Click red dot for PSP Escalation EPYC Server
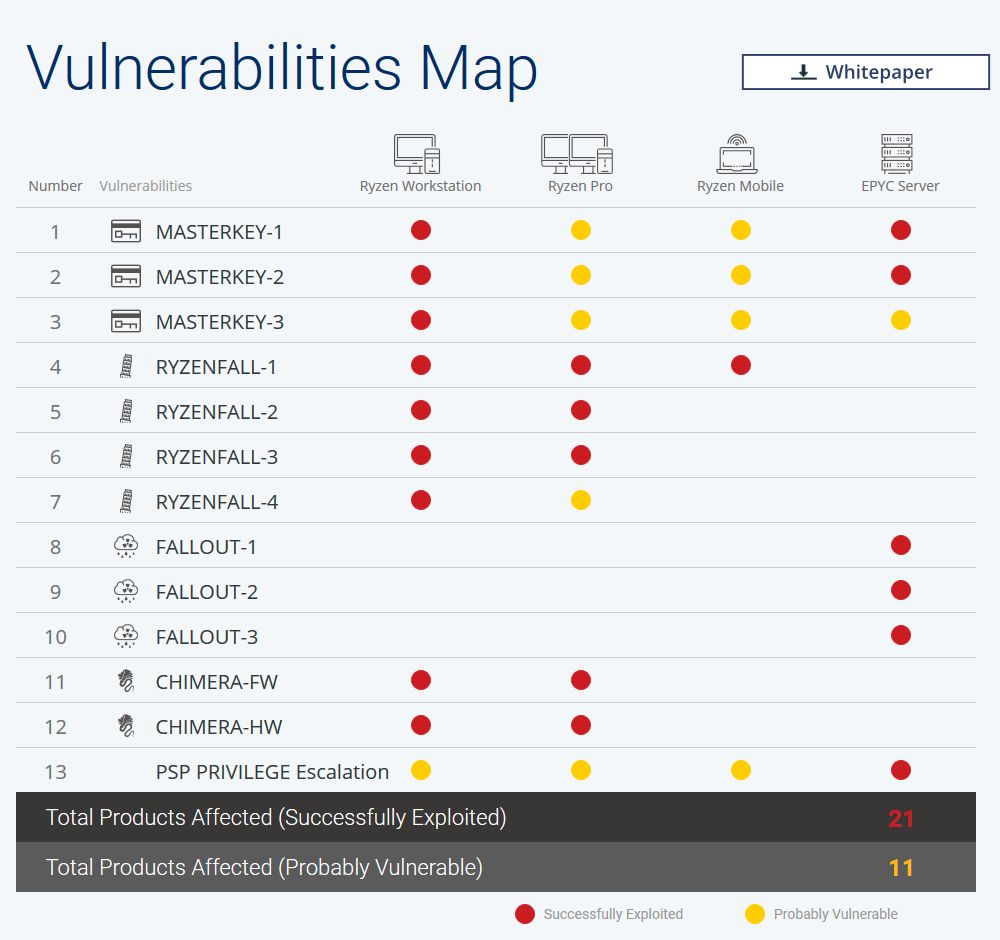Screen dimensions: 1000x940 [x=901, y=770]
